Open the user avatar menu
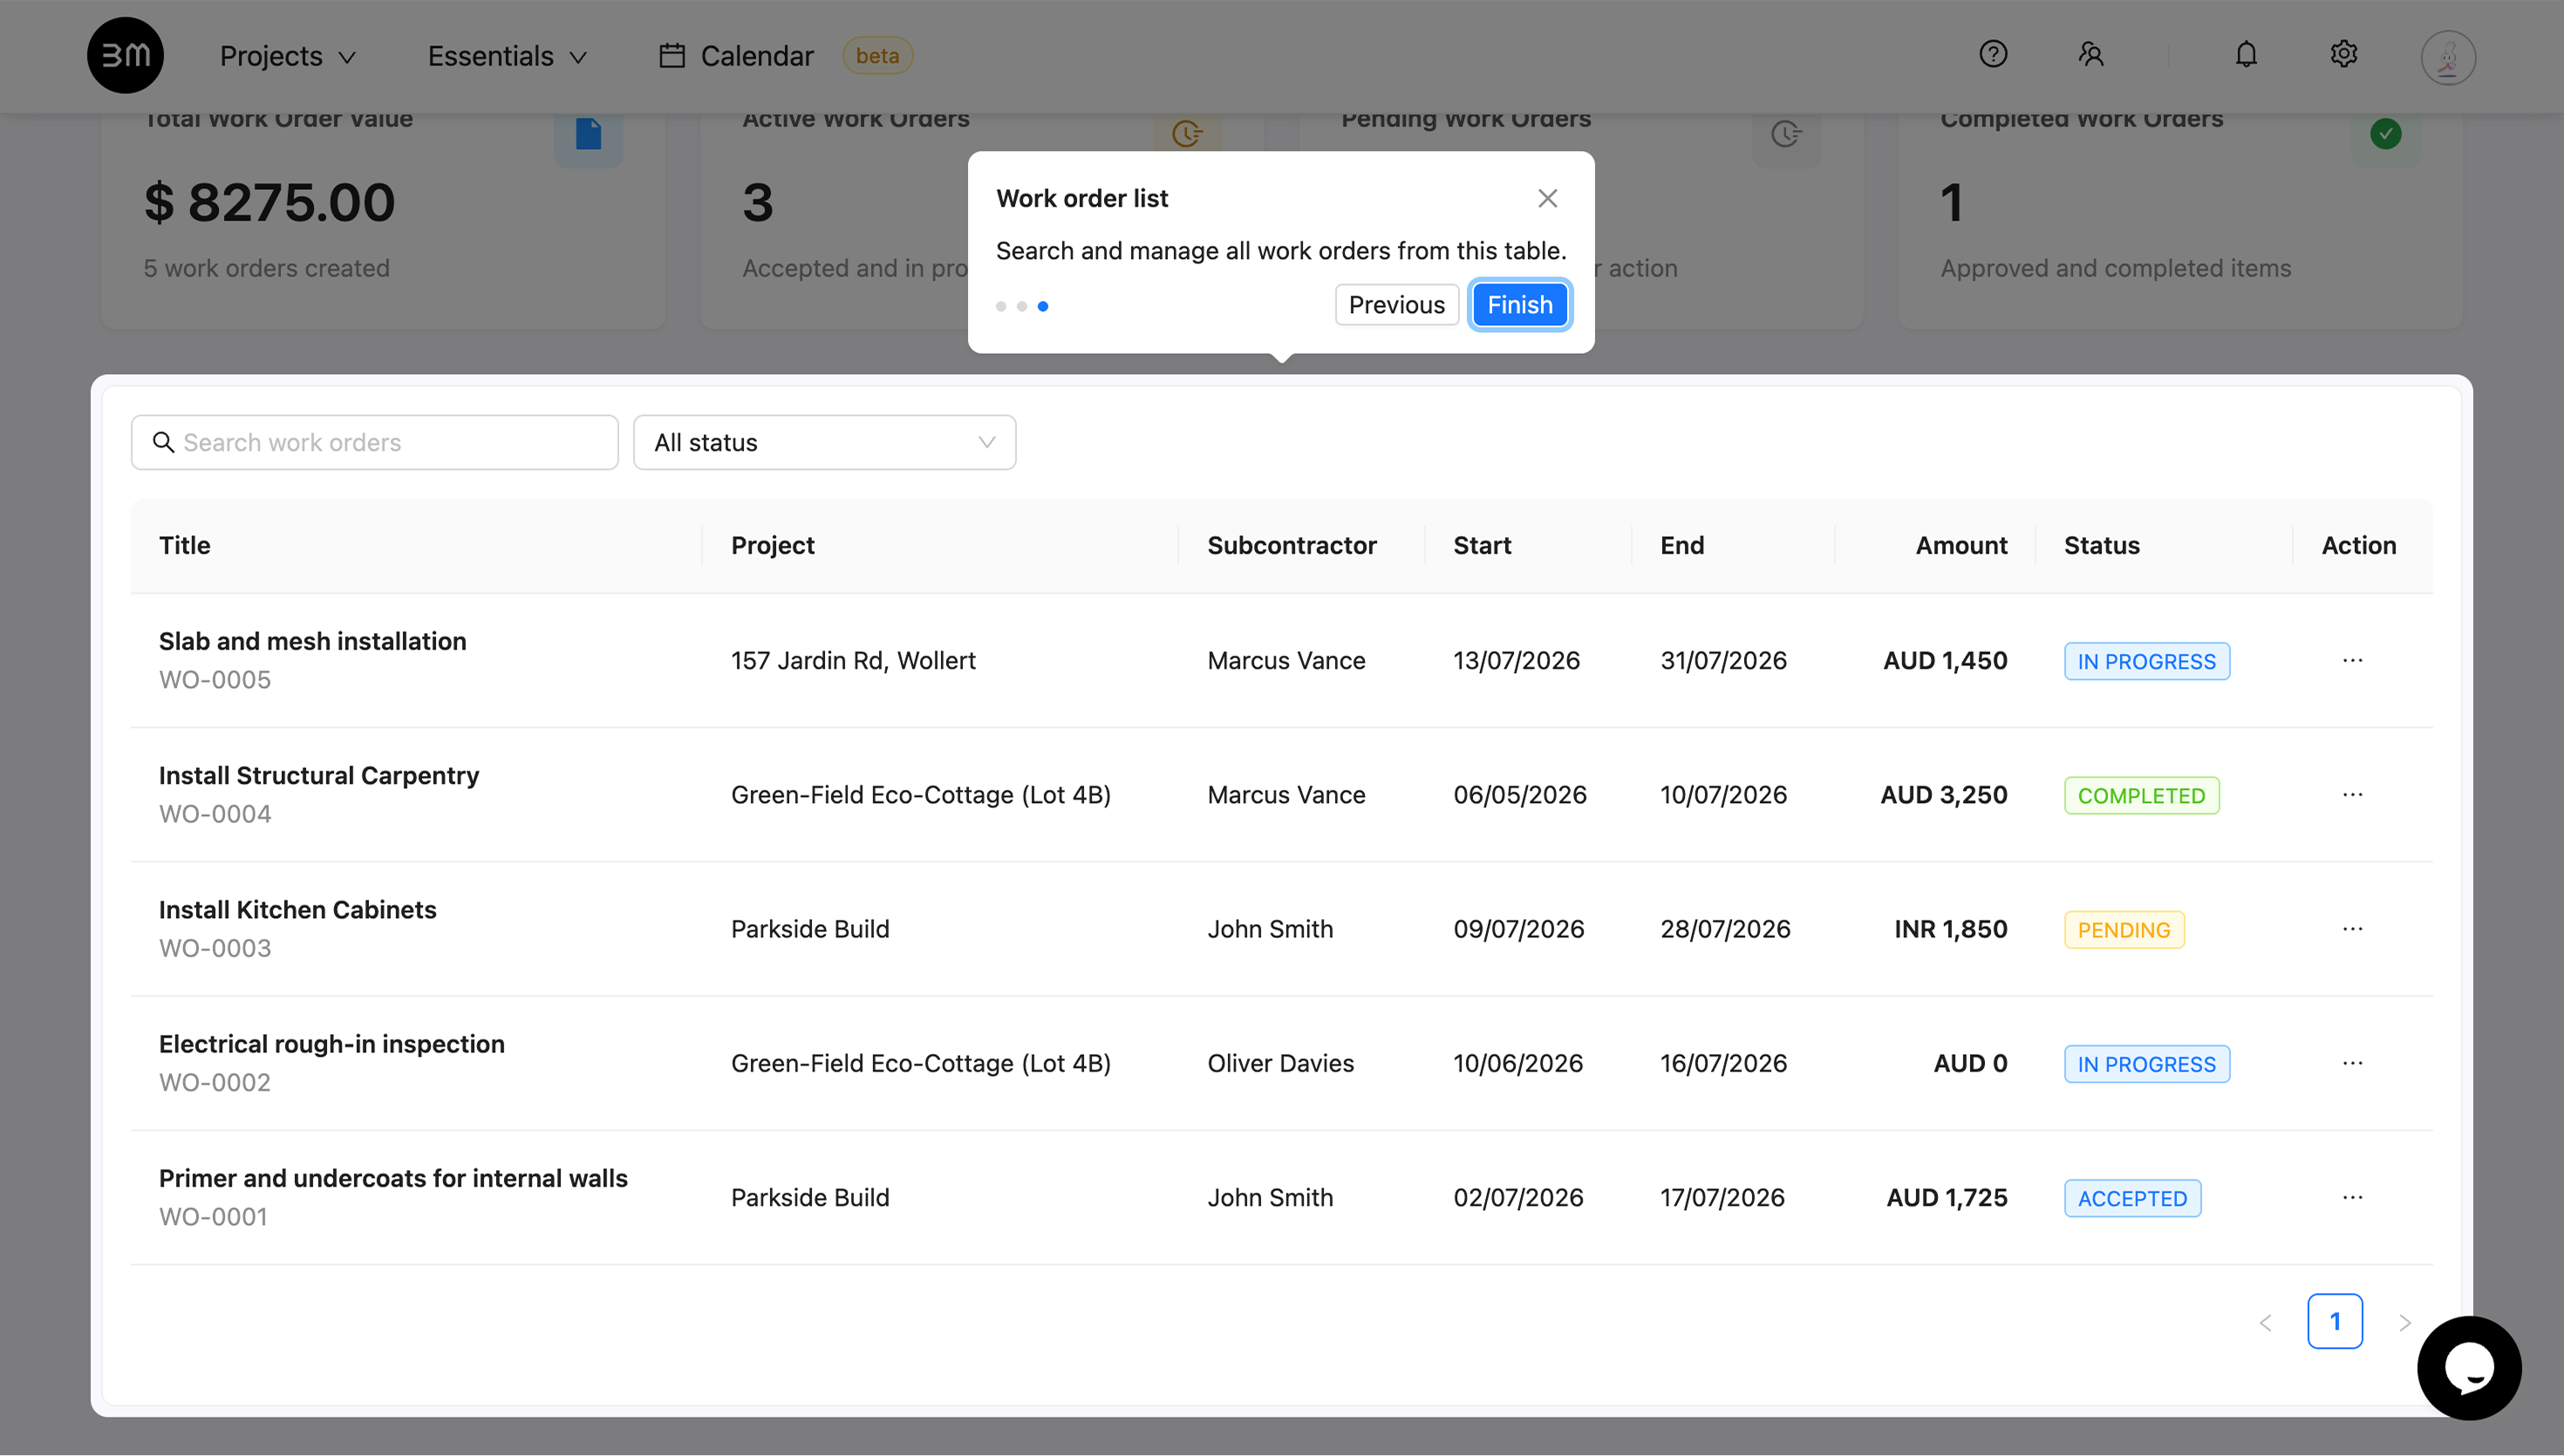Screen dimensions: 2564x1456 pyautogui.click(x=2448, y=57)
